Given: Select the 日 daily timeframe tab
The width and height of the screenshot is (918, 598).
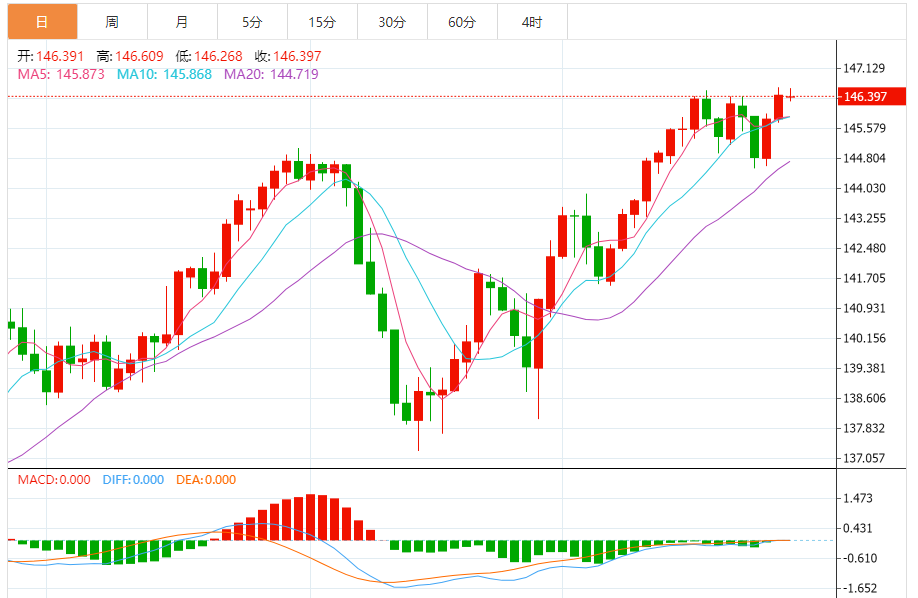Looking at the screenshot, I should (42, 22).
